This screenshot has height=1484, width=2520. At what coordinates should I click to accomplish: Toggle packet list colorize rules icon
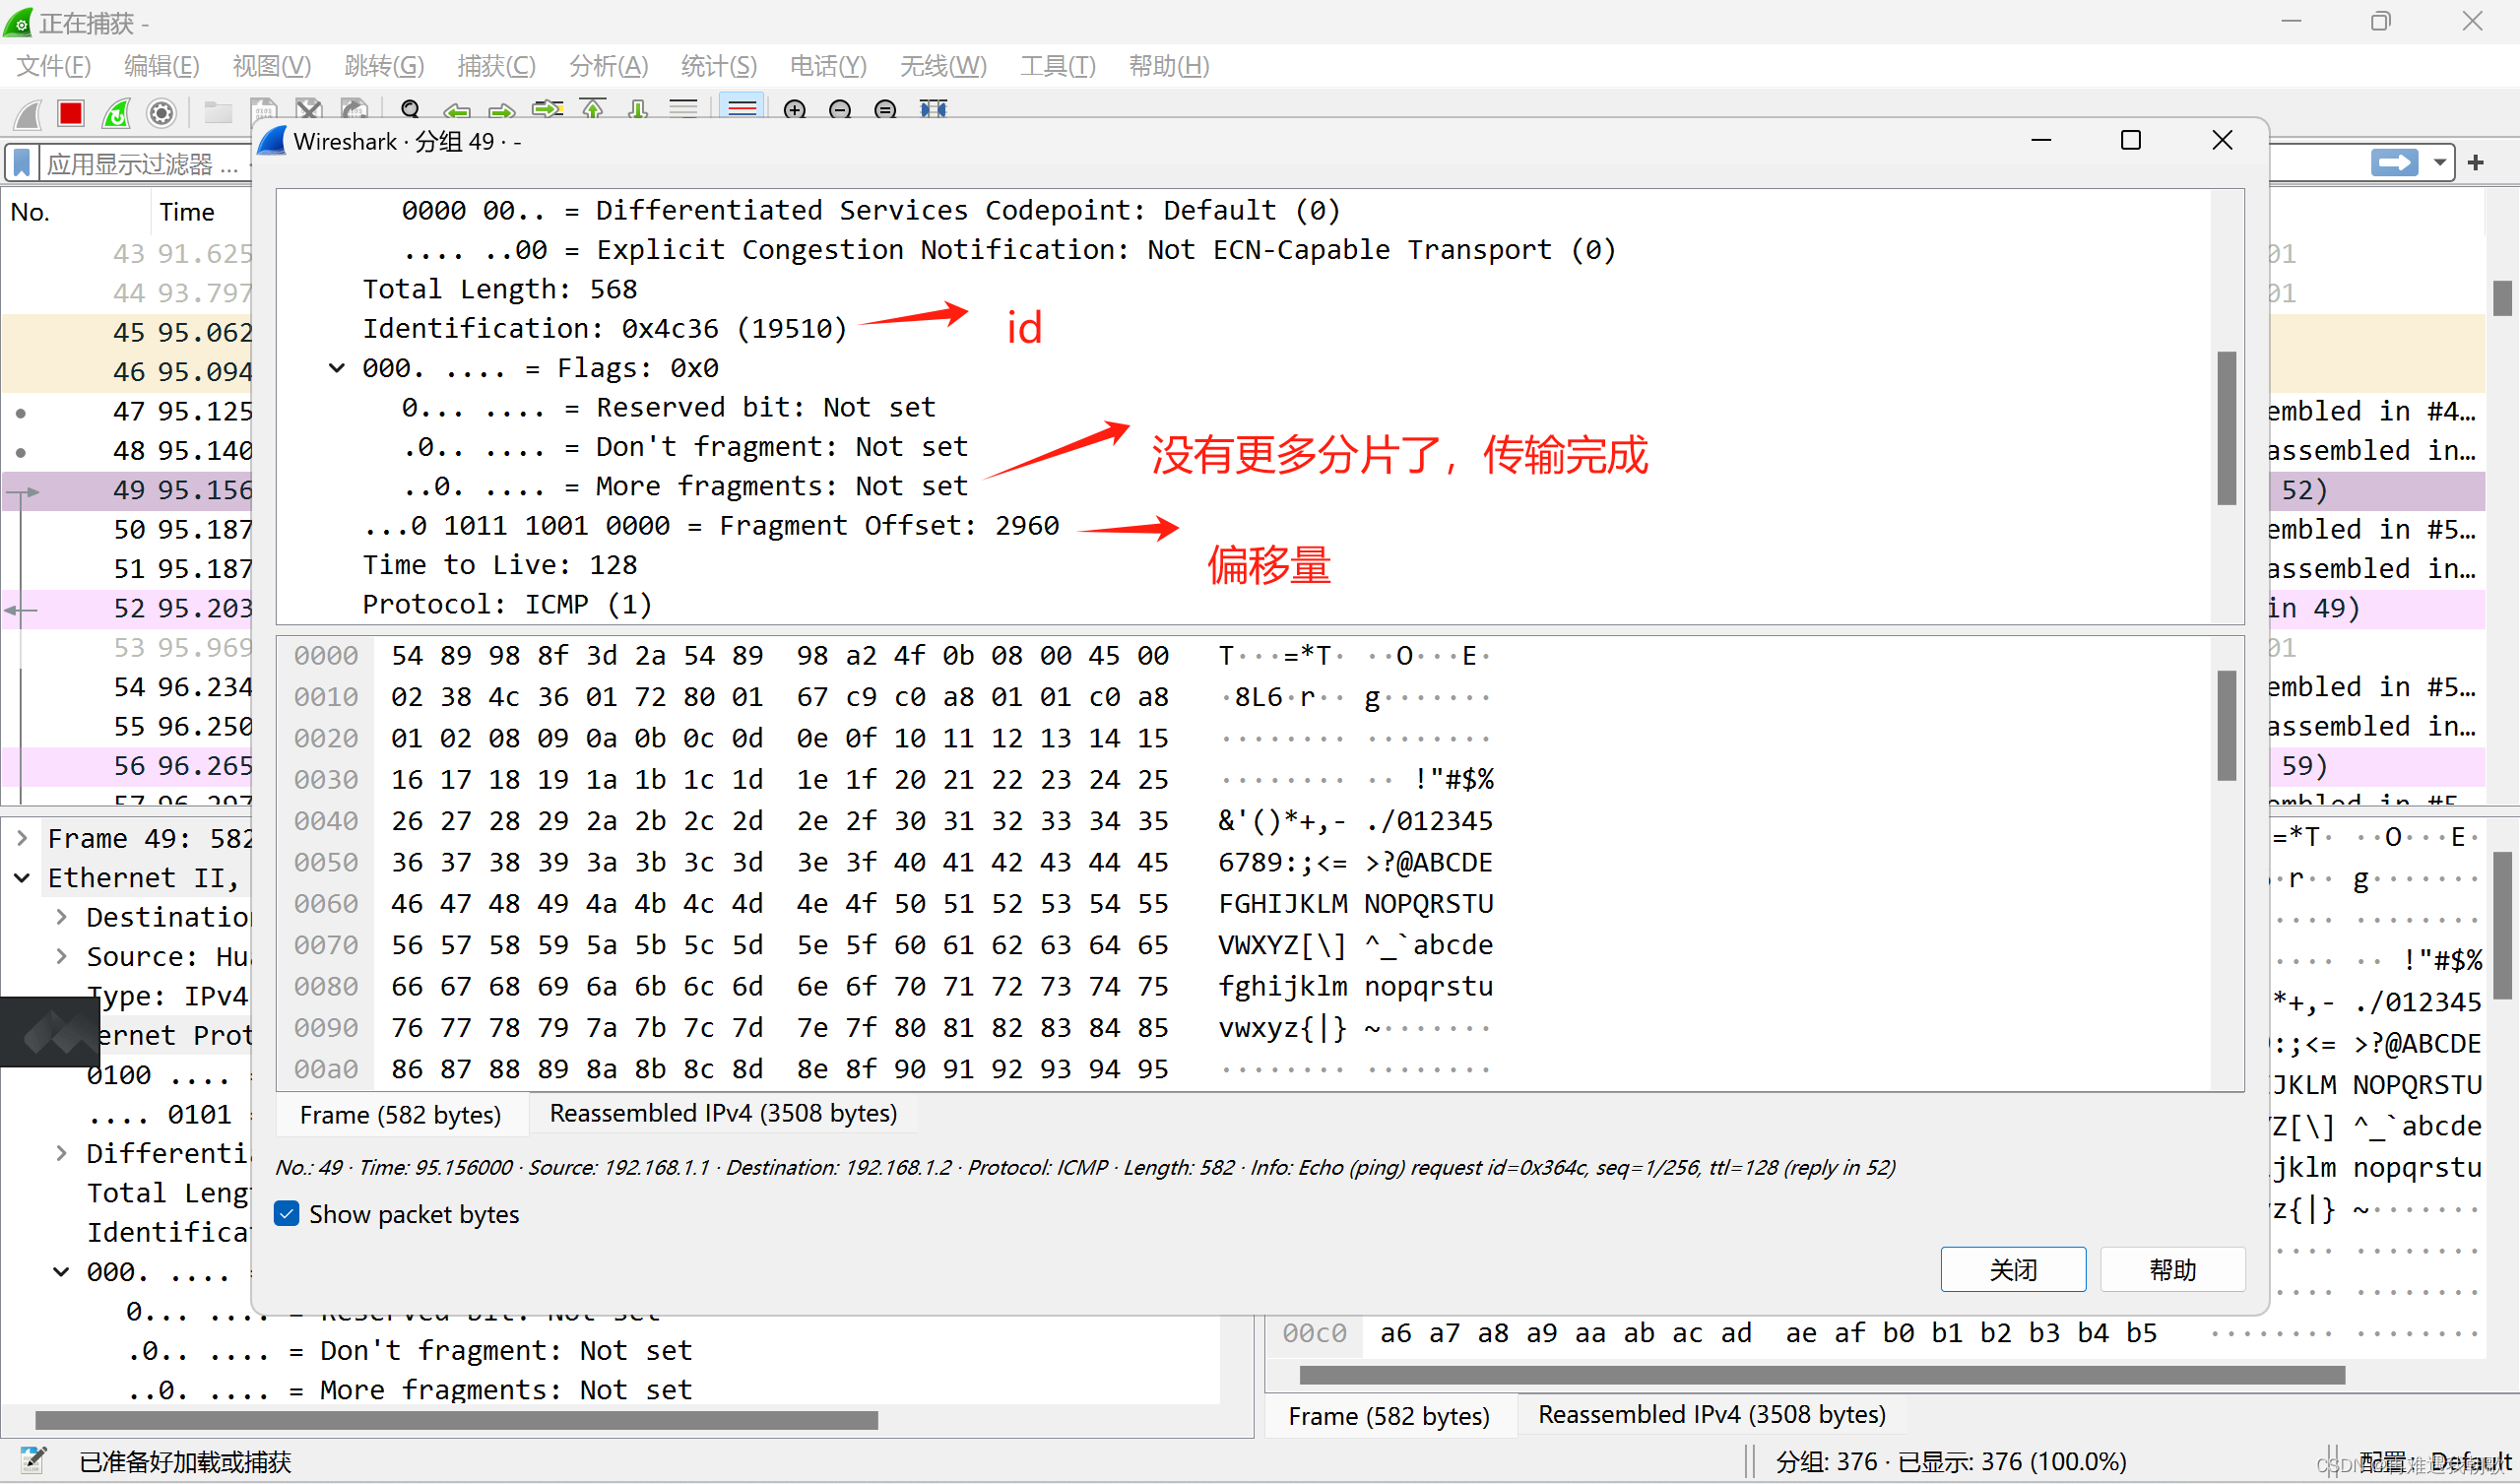(x=742, y=108)
